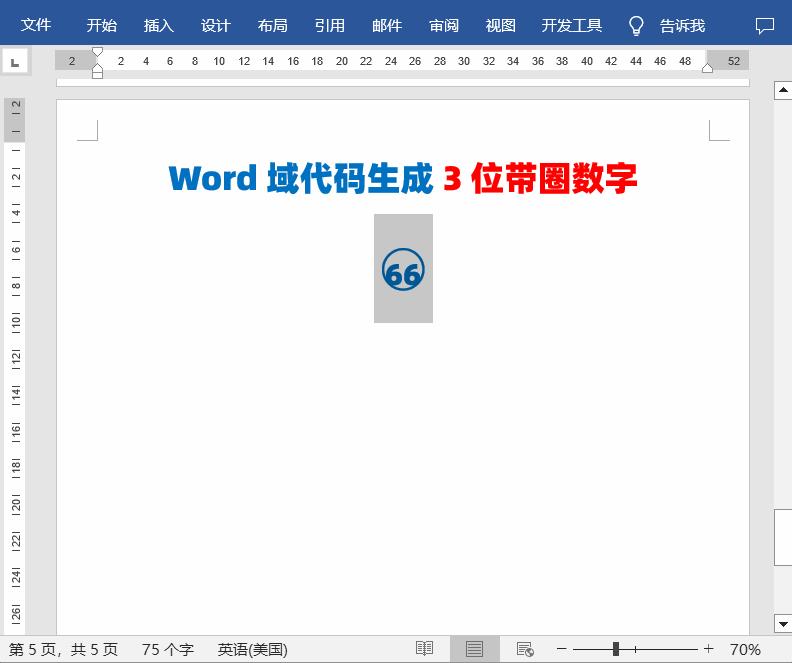Screen dimensions: 792x663
Task: Click the language indicator 英语(美国)
Action: point(253,649)
